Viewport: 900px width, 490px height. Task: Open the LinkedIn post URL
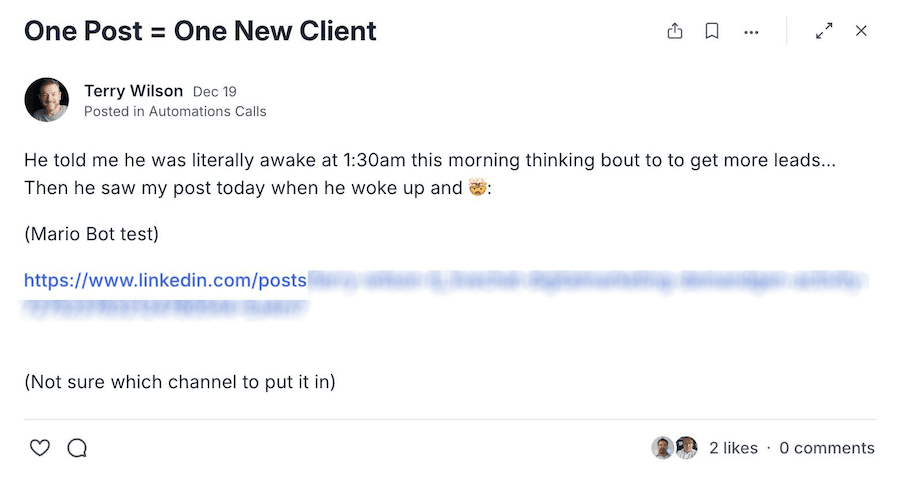[165, 281]
